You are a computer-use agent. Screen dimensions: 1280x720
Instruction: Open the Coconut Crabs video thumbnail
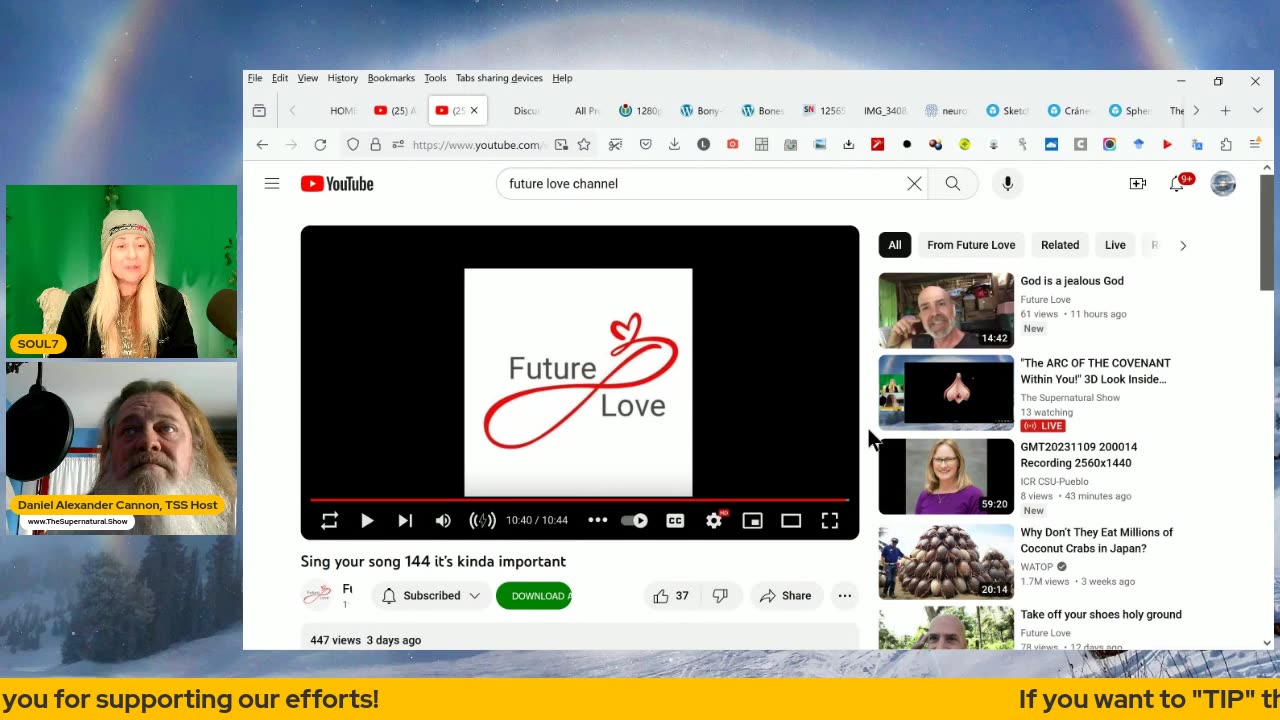[946, 561]
